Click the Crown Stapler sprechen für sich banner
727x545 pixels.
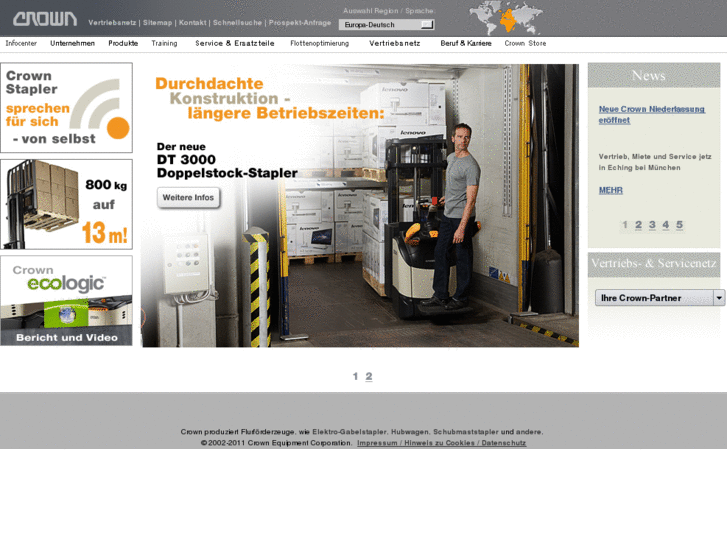point(66,108)
